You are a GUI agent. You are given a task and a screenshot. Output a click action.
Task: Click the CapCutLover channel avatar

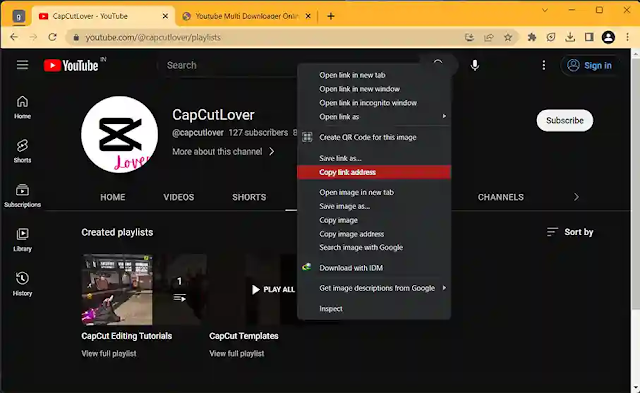pos(120,134)
